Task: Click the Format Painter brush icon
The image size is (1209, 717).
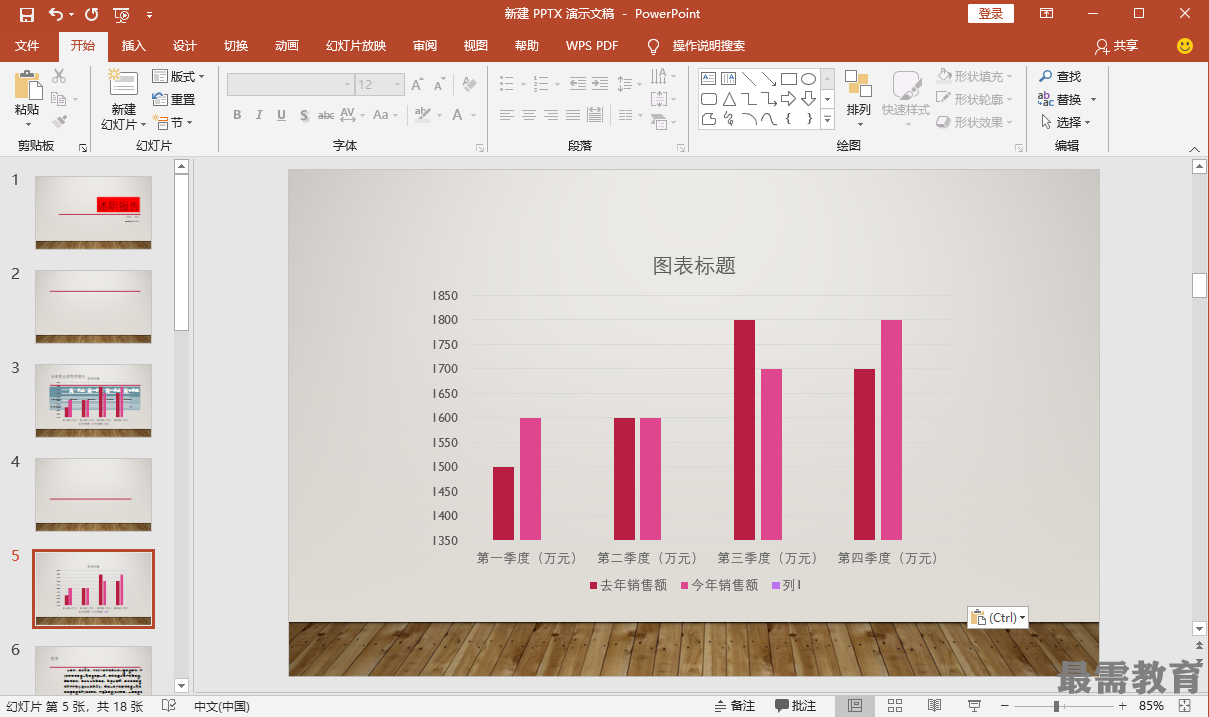Action: click(x=59, y=122)
